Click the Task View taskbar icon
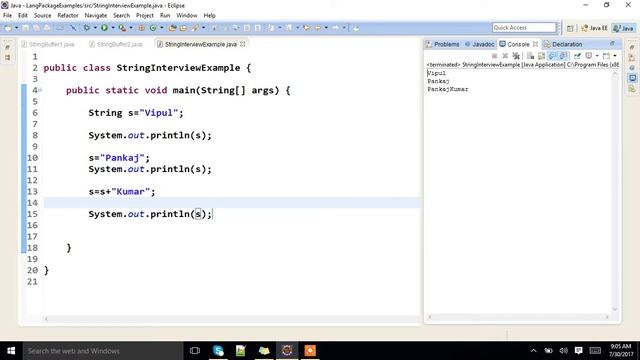This screenshot has height=360, width=640. click(x=195, y=351)
